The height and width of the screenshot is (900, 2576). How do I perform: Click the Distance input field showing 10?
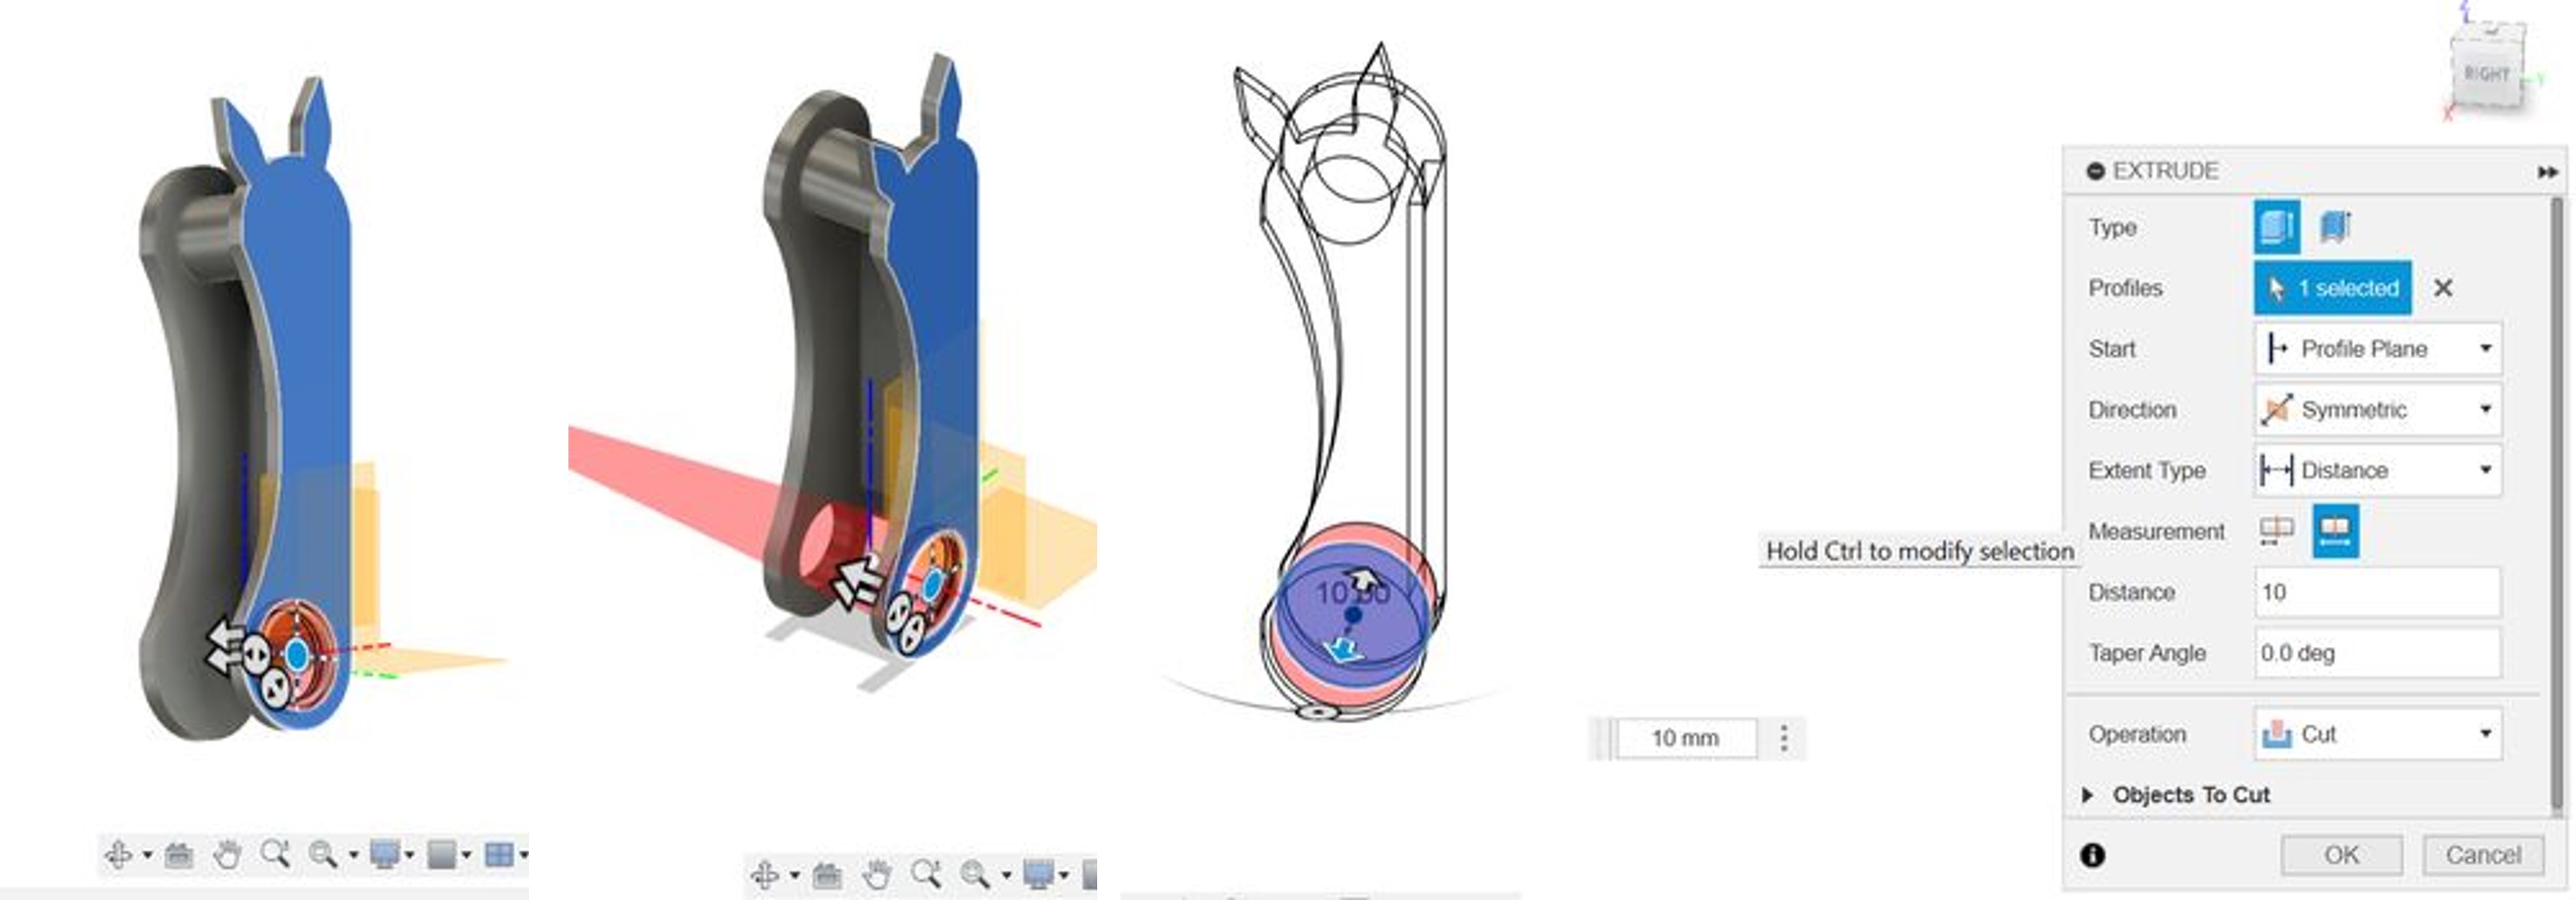click(x=2378, y=592)
